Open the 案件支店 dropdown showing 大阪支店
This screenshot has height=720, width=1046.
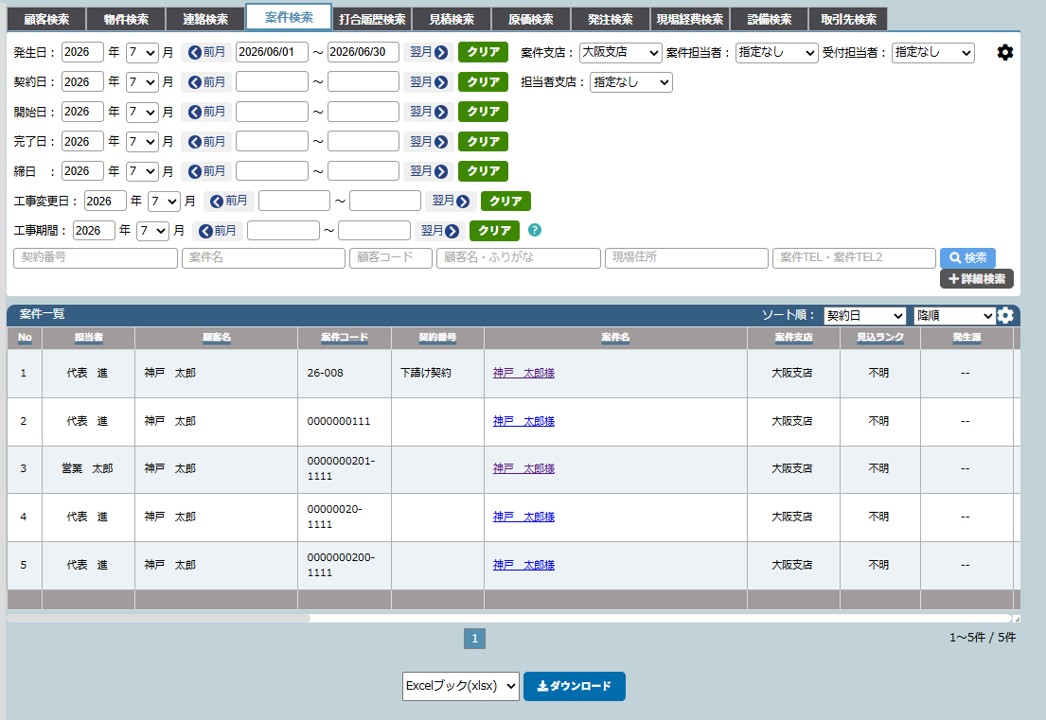click(x=620, y=52)
